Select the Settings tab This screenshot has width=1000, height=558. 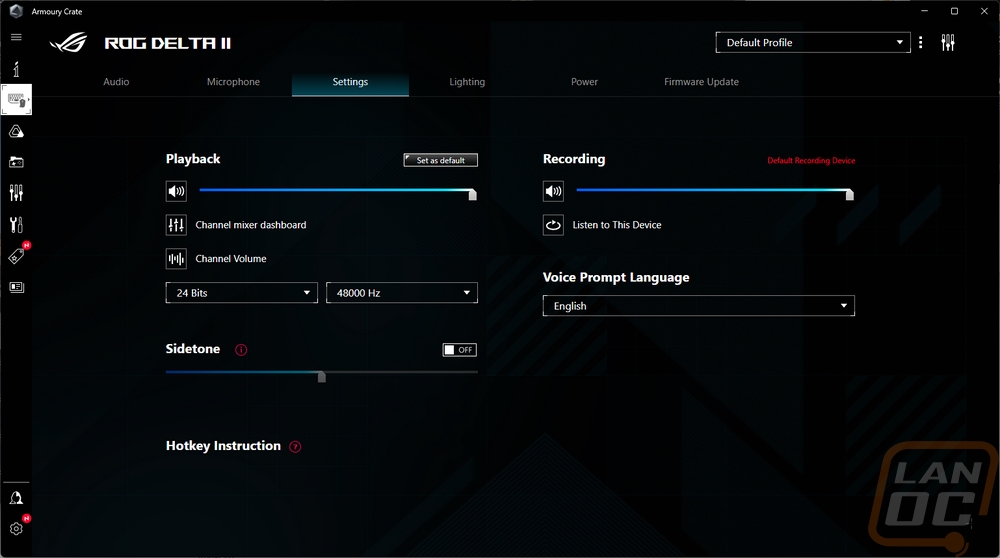[350, 82]
